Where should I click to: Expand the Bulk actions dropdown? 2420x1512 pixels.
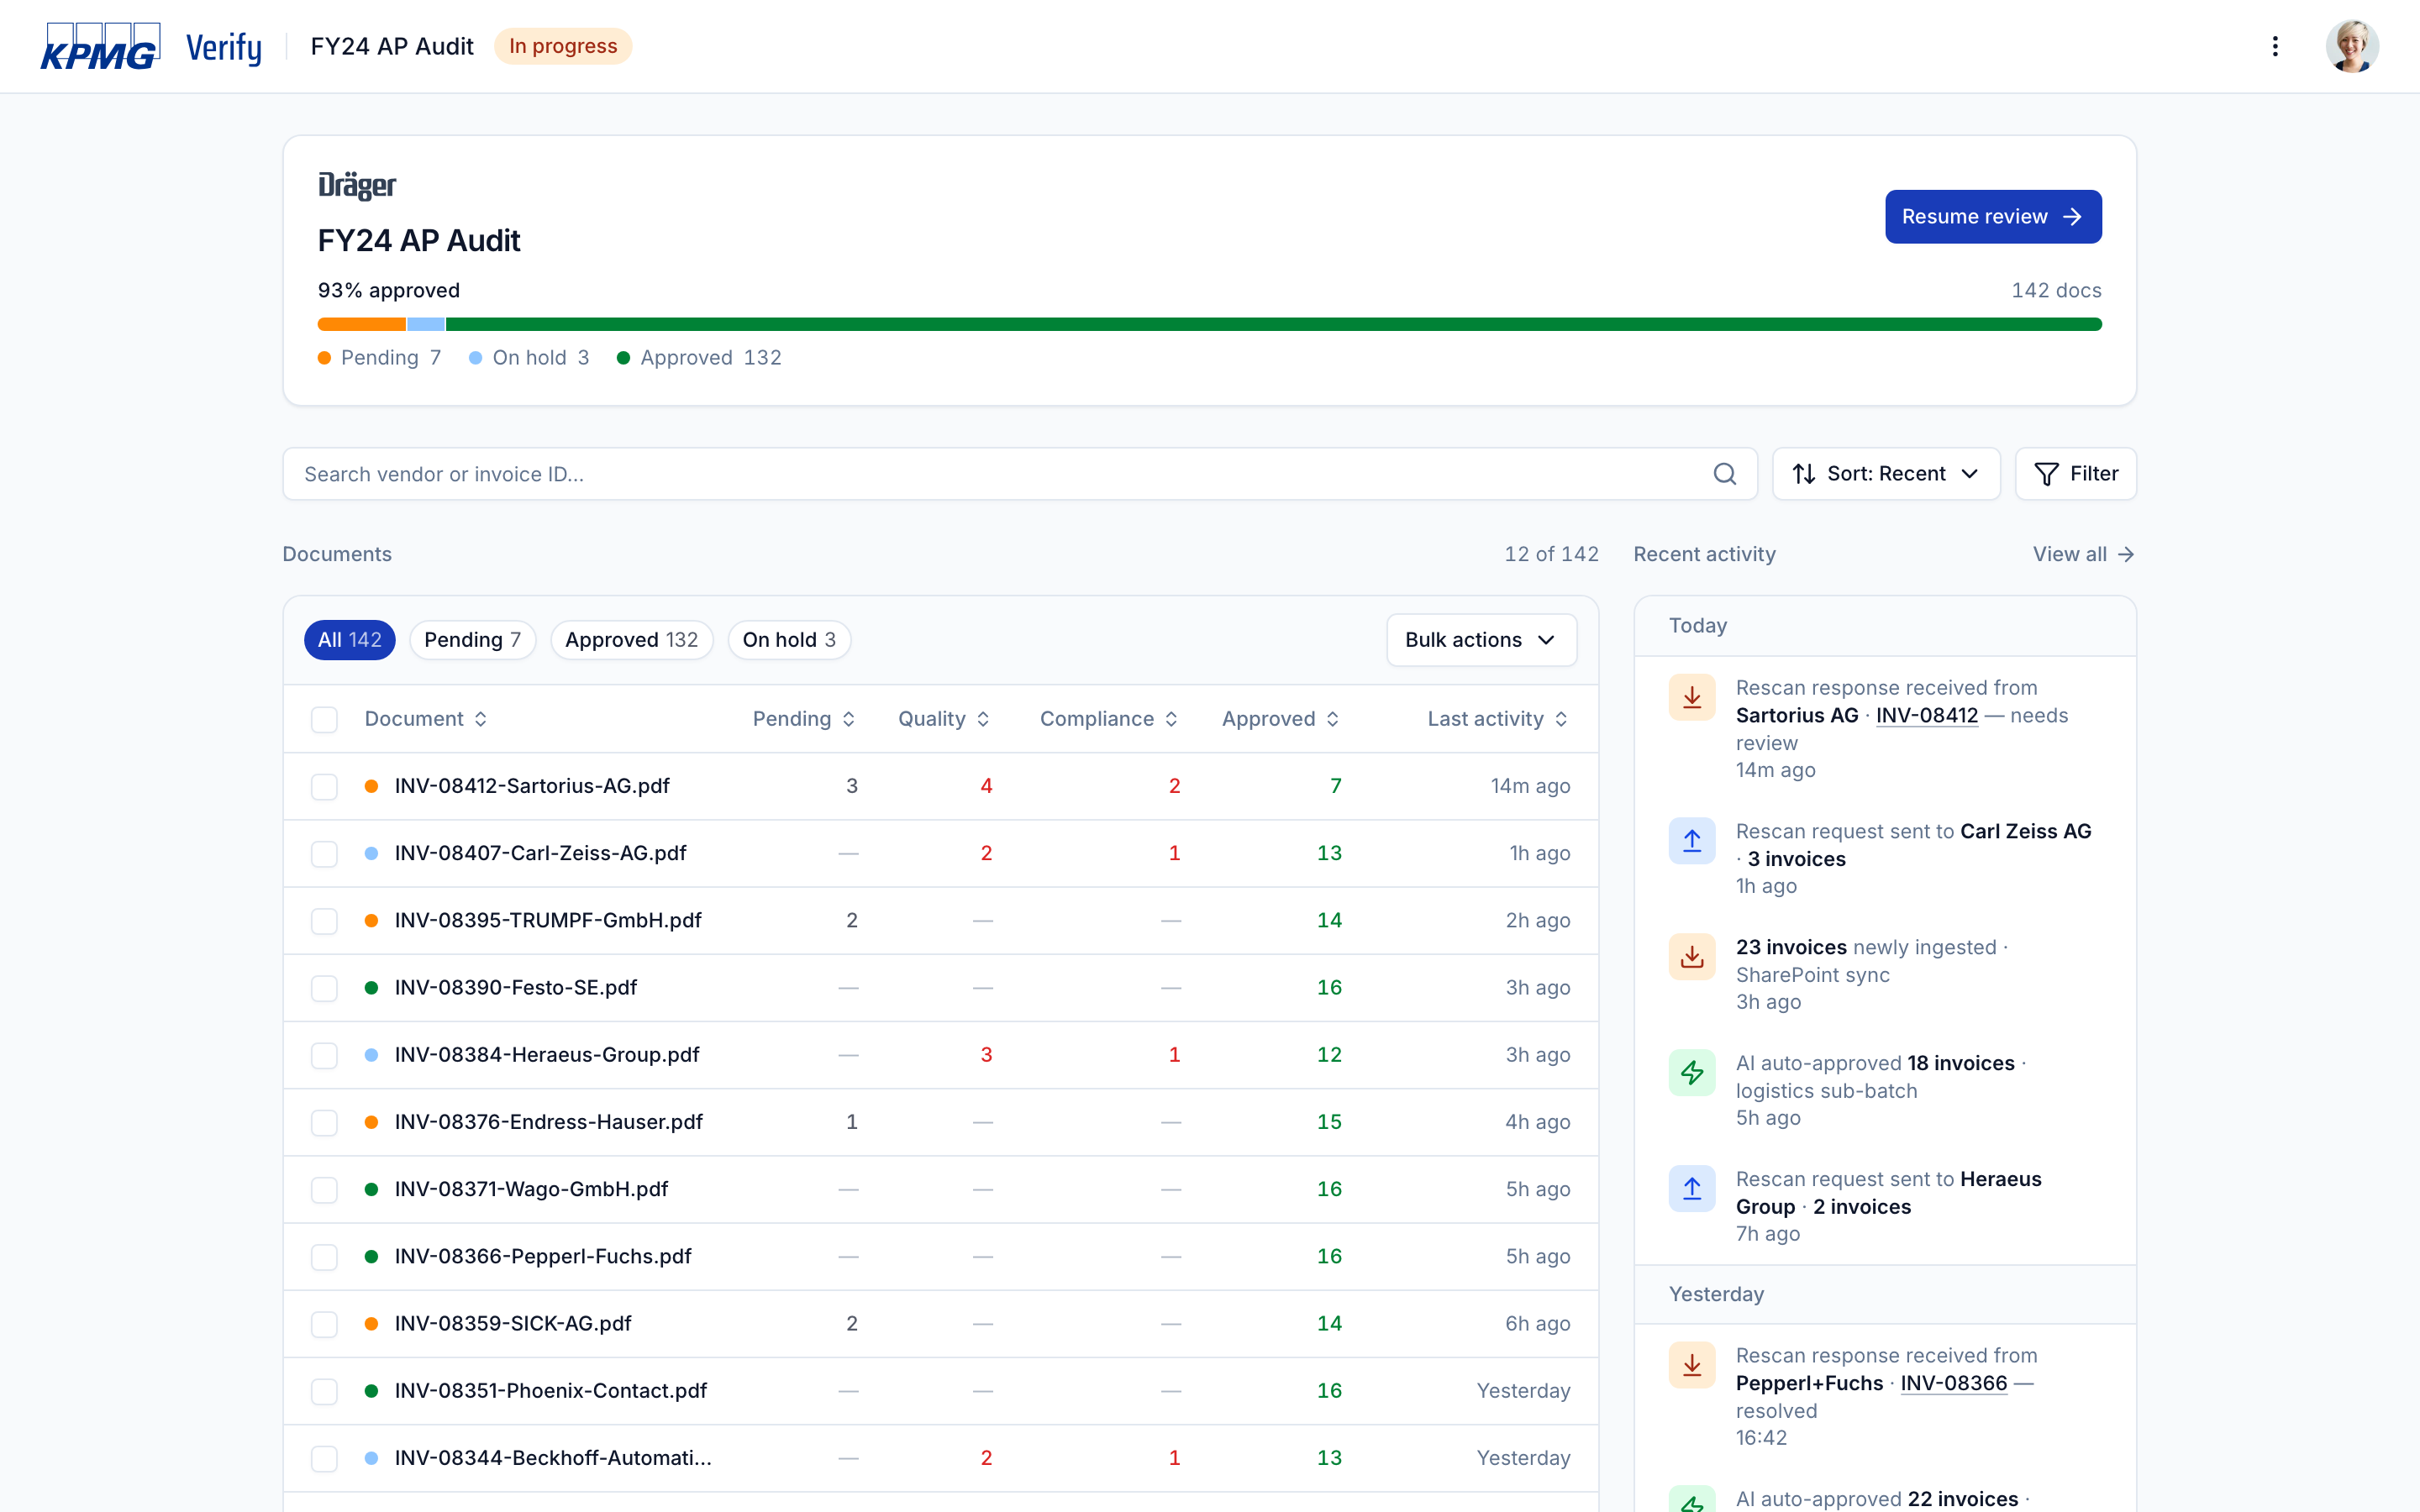(x=1481, y=640)
